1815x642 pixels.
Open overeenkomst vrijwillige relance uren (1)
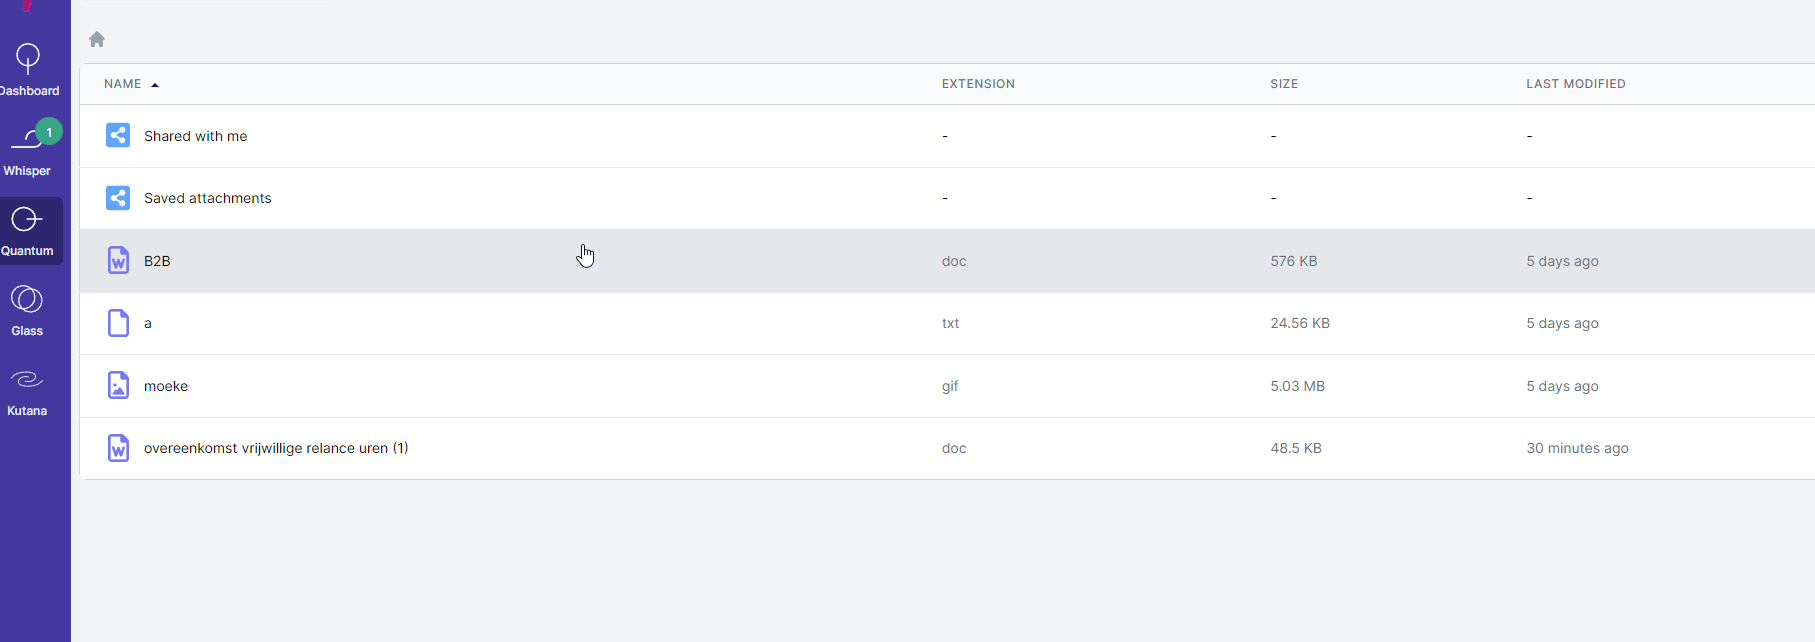coord(276,448)
